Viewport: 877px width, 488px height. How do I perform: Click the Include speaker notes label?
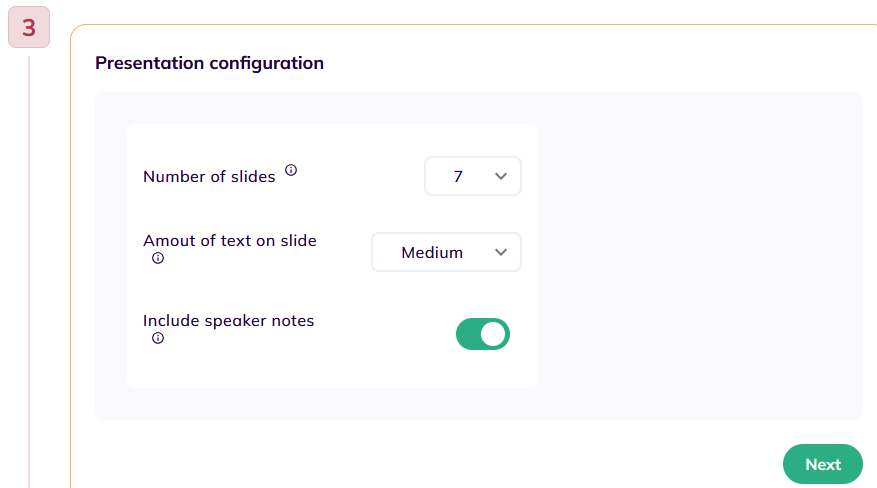pyautogui.click(x=228, y=321)
